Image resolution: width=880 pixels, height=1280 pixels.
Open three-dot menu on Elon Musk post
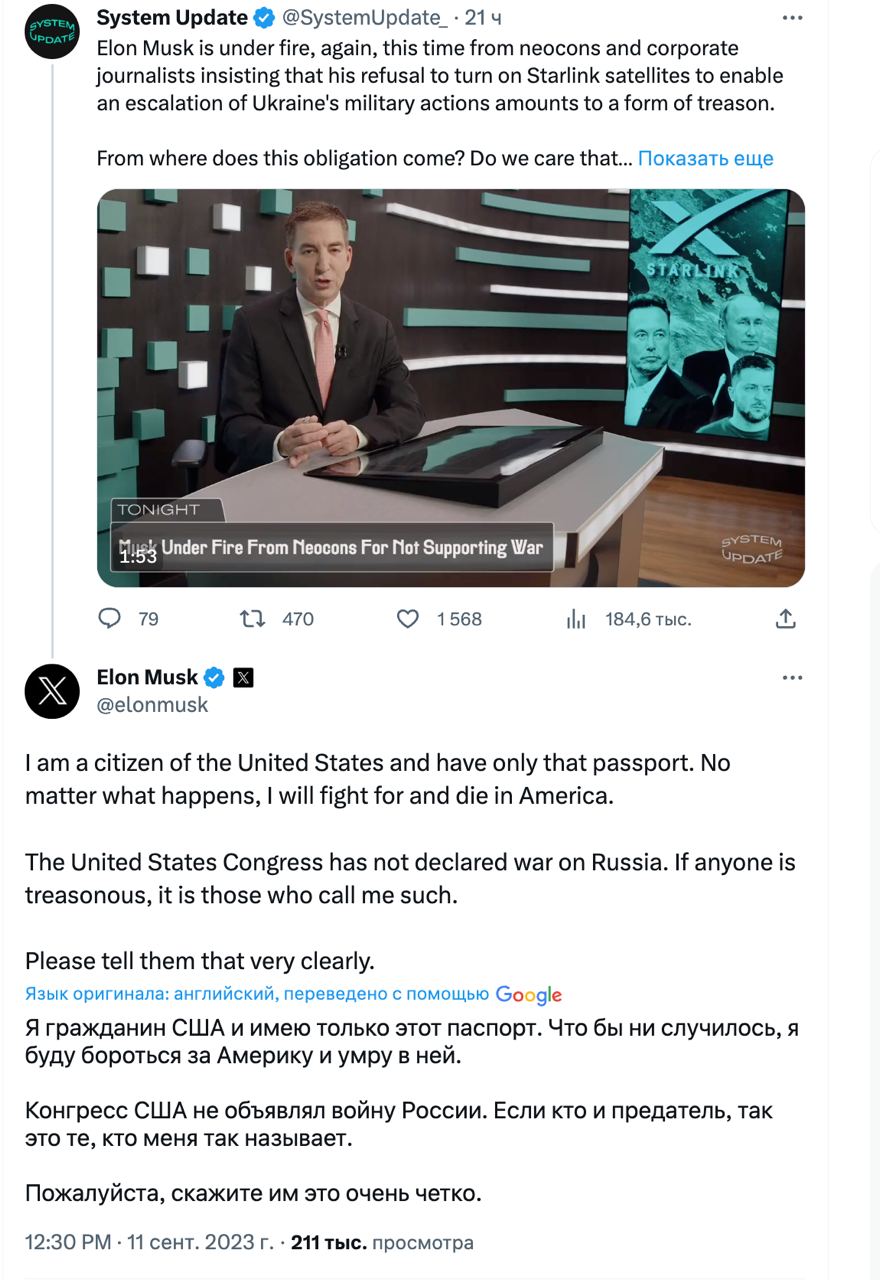click(792, 678)
